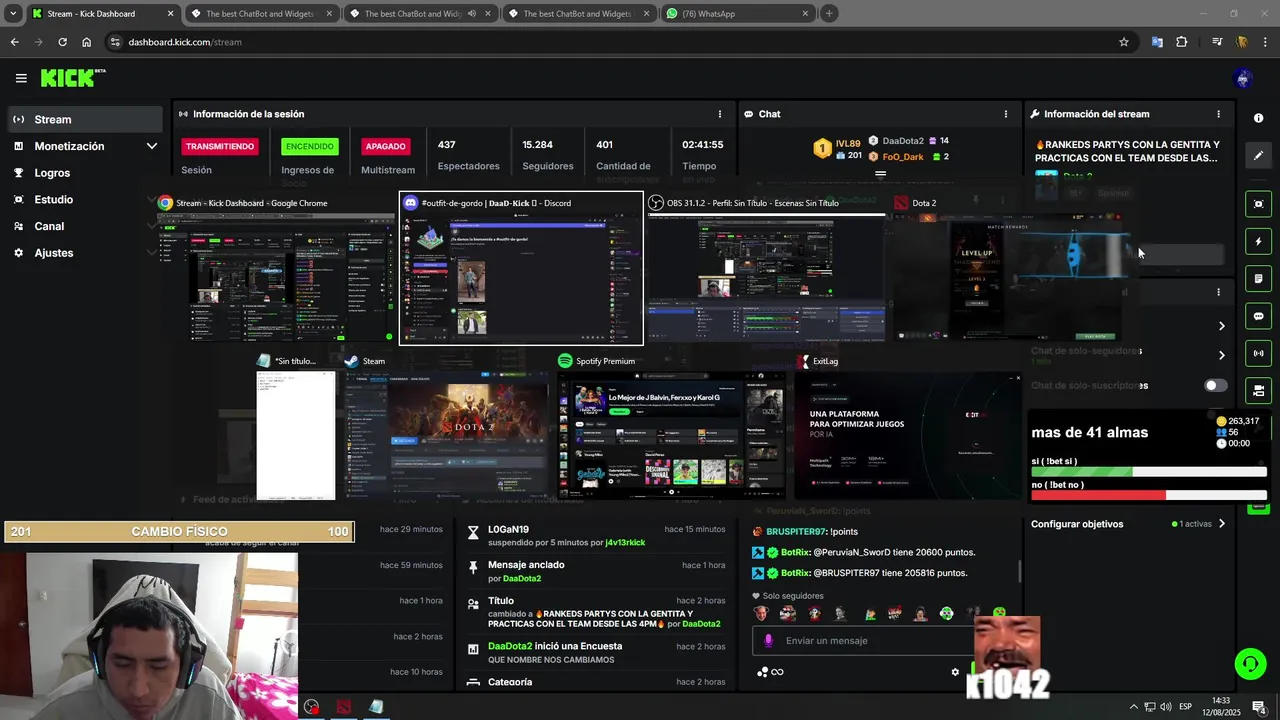Open the Chrome extensions puzzle icon
Image resolution: width=1280 pixels, height=720 pixels.
[x=1182, y=42]
